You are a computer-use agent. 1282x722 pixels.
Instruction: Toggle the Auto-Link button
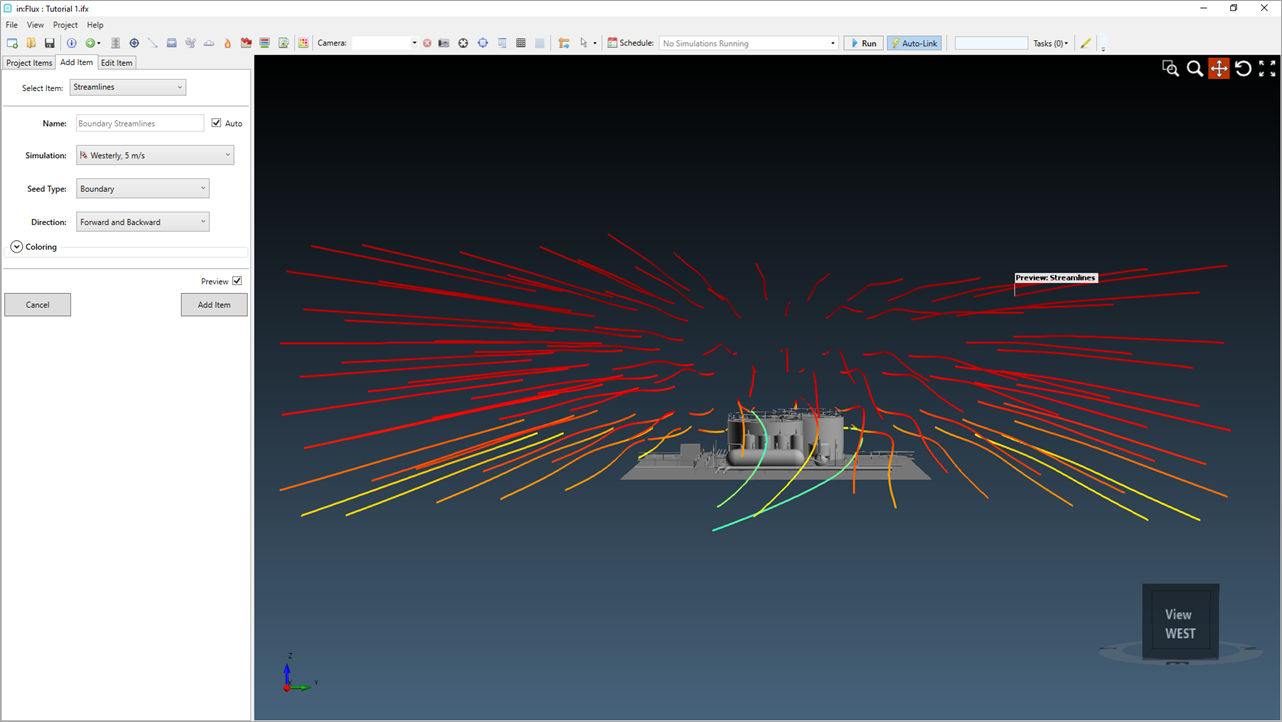[914, 43]
